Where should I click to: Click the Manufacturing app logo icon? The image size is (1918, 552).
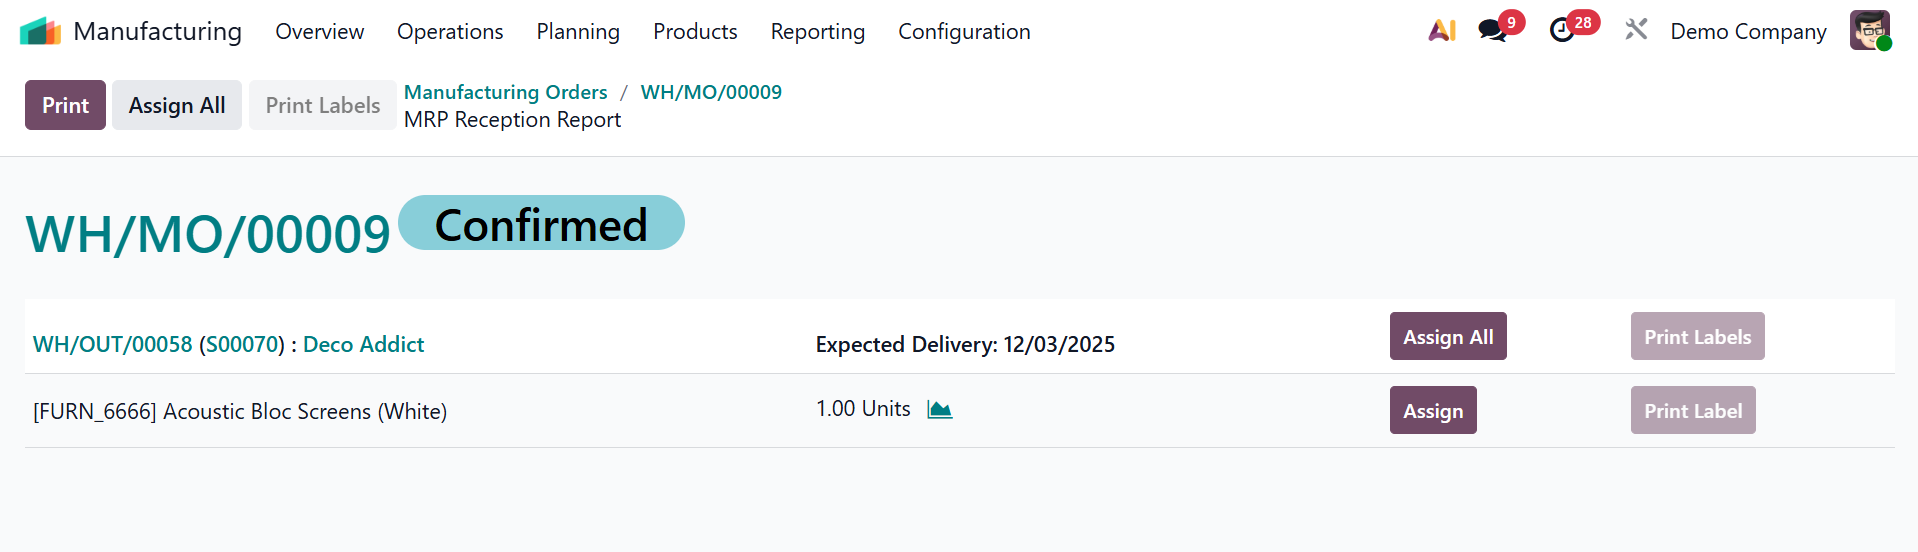tap(40, 32)
